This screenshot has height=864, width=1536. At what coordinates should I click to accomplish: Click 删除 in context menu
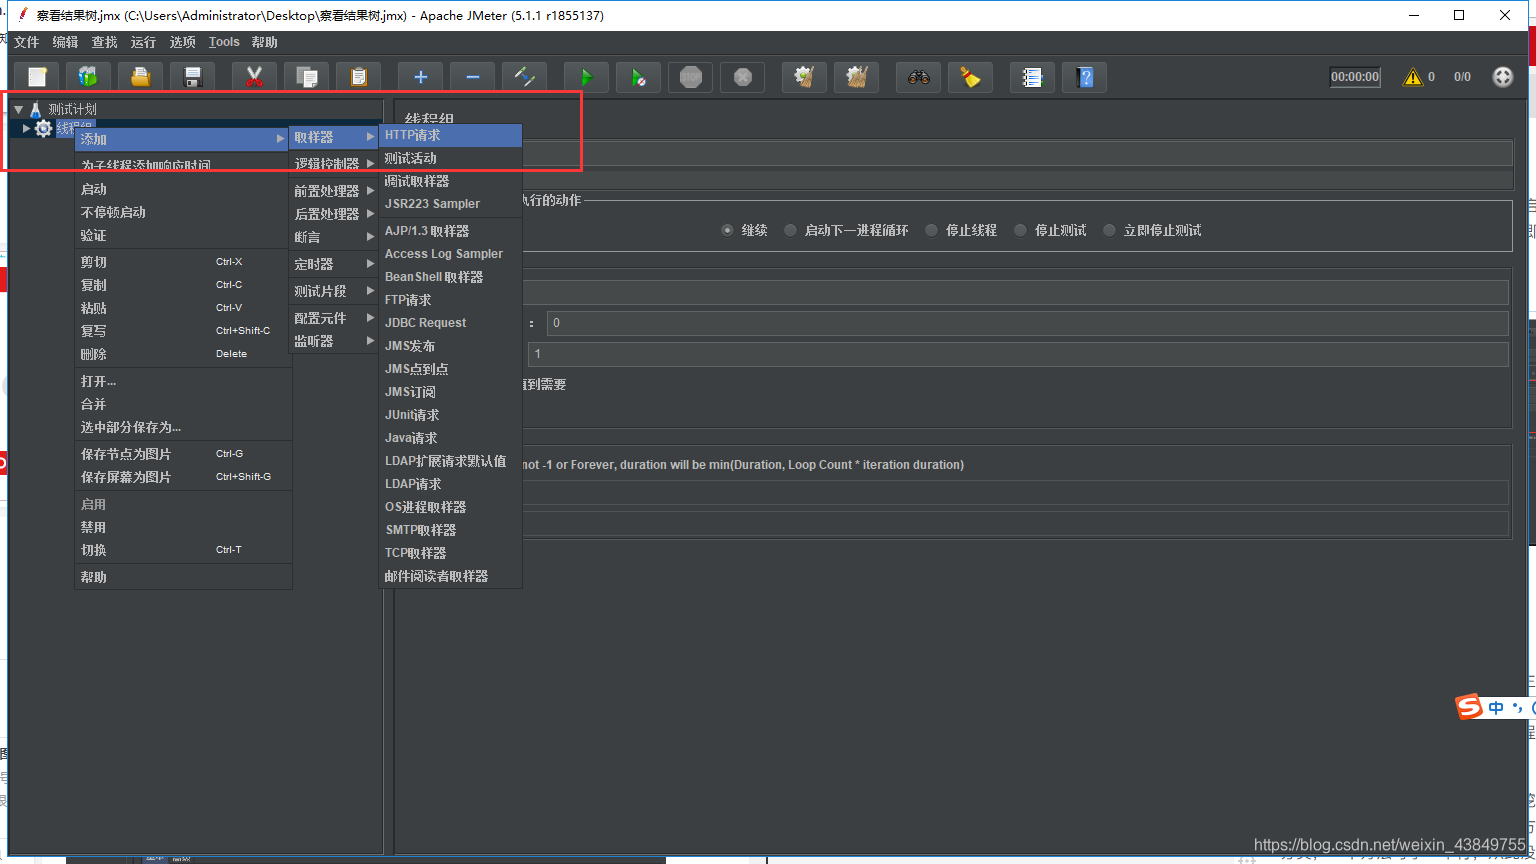183,354
